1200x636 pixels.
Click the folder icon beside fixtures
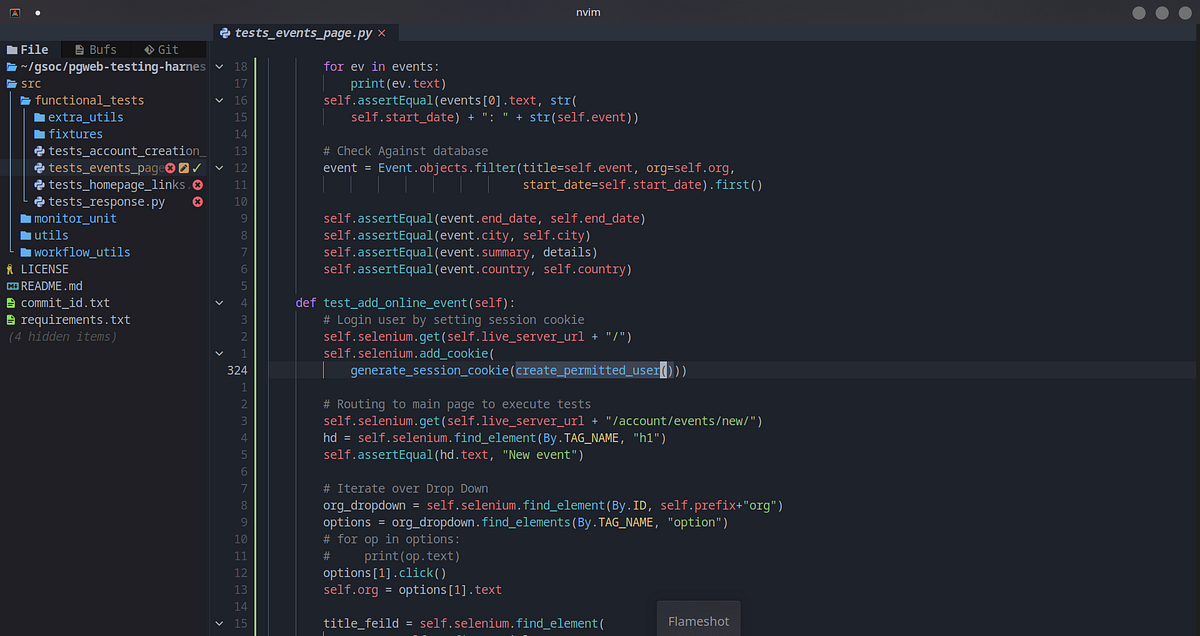point(40,134)
